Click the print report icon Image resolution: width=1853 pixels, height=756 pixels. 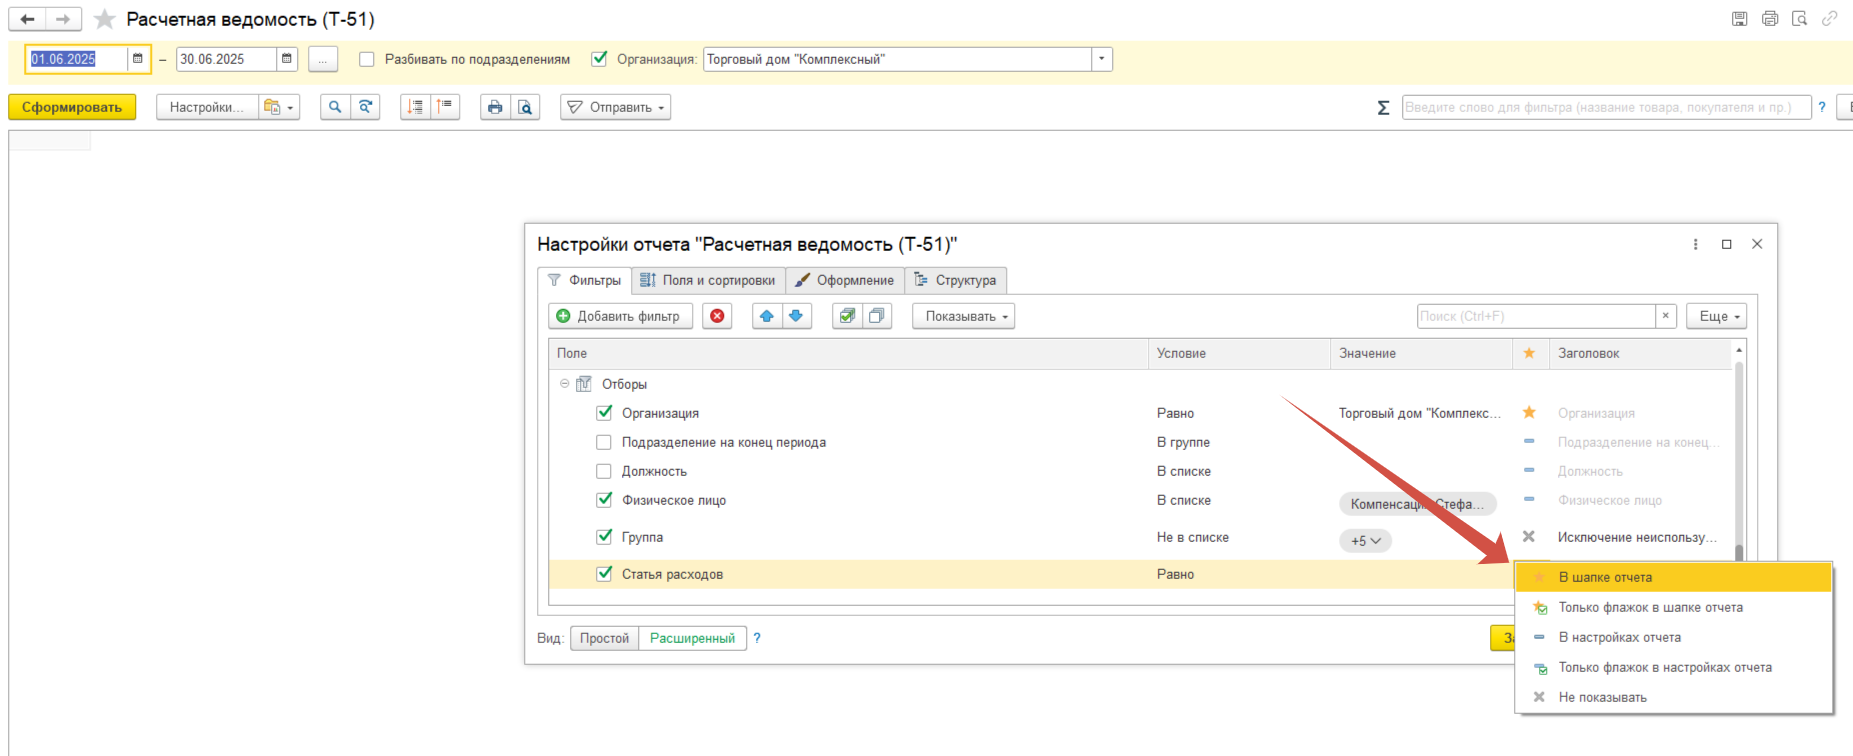pos(495,107)
